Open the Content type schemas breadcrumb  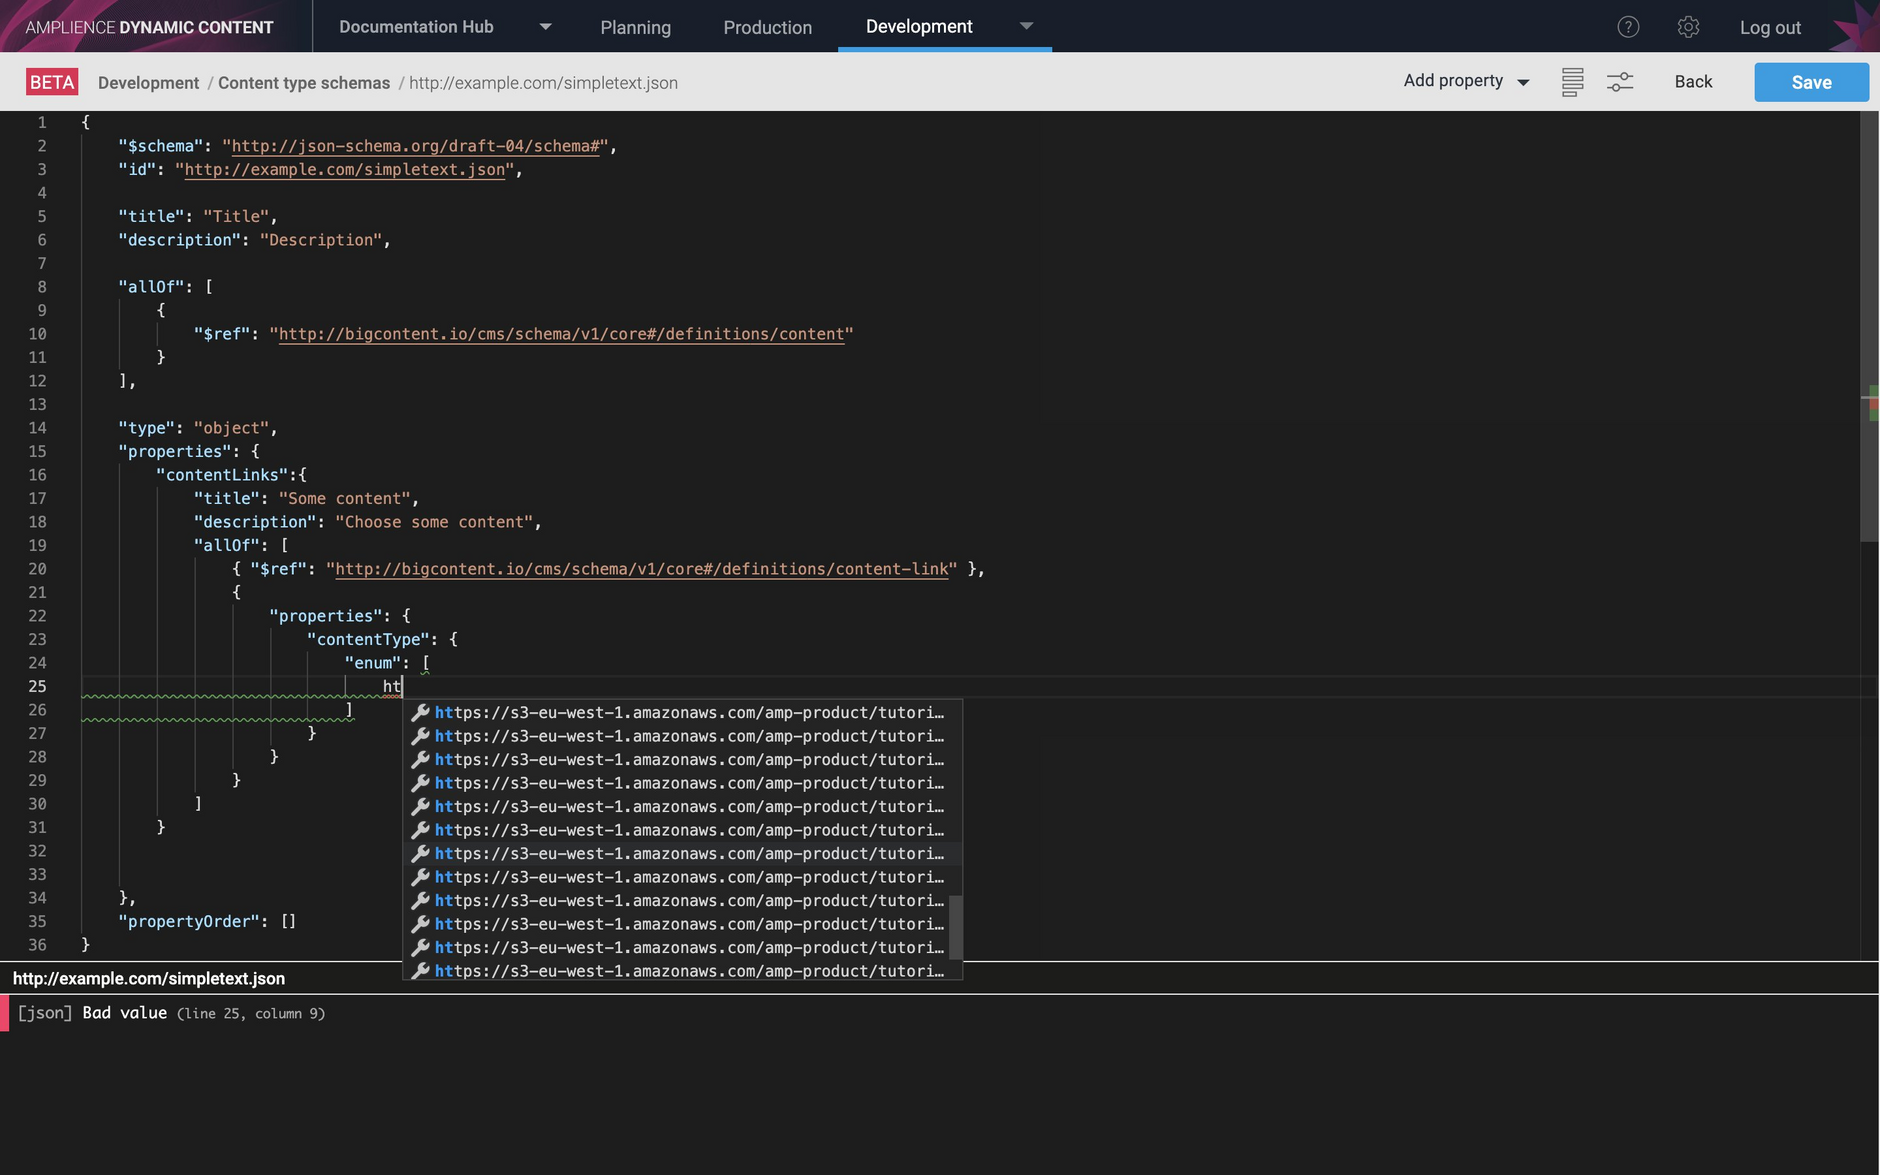click(304, 83)
